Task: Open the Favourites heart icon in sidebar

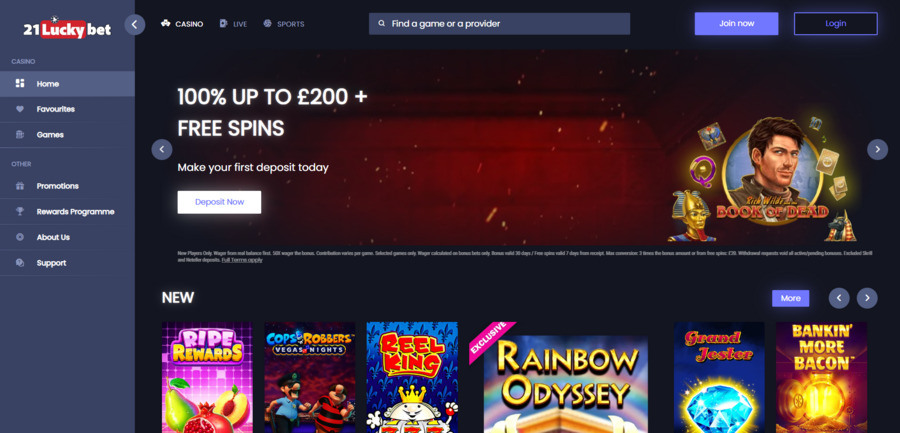Action: pos(20,109)
